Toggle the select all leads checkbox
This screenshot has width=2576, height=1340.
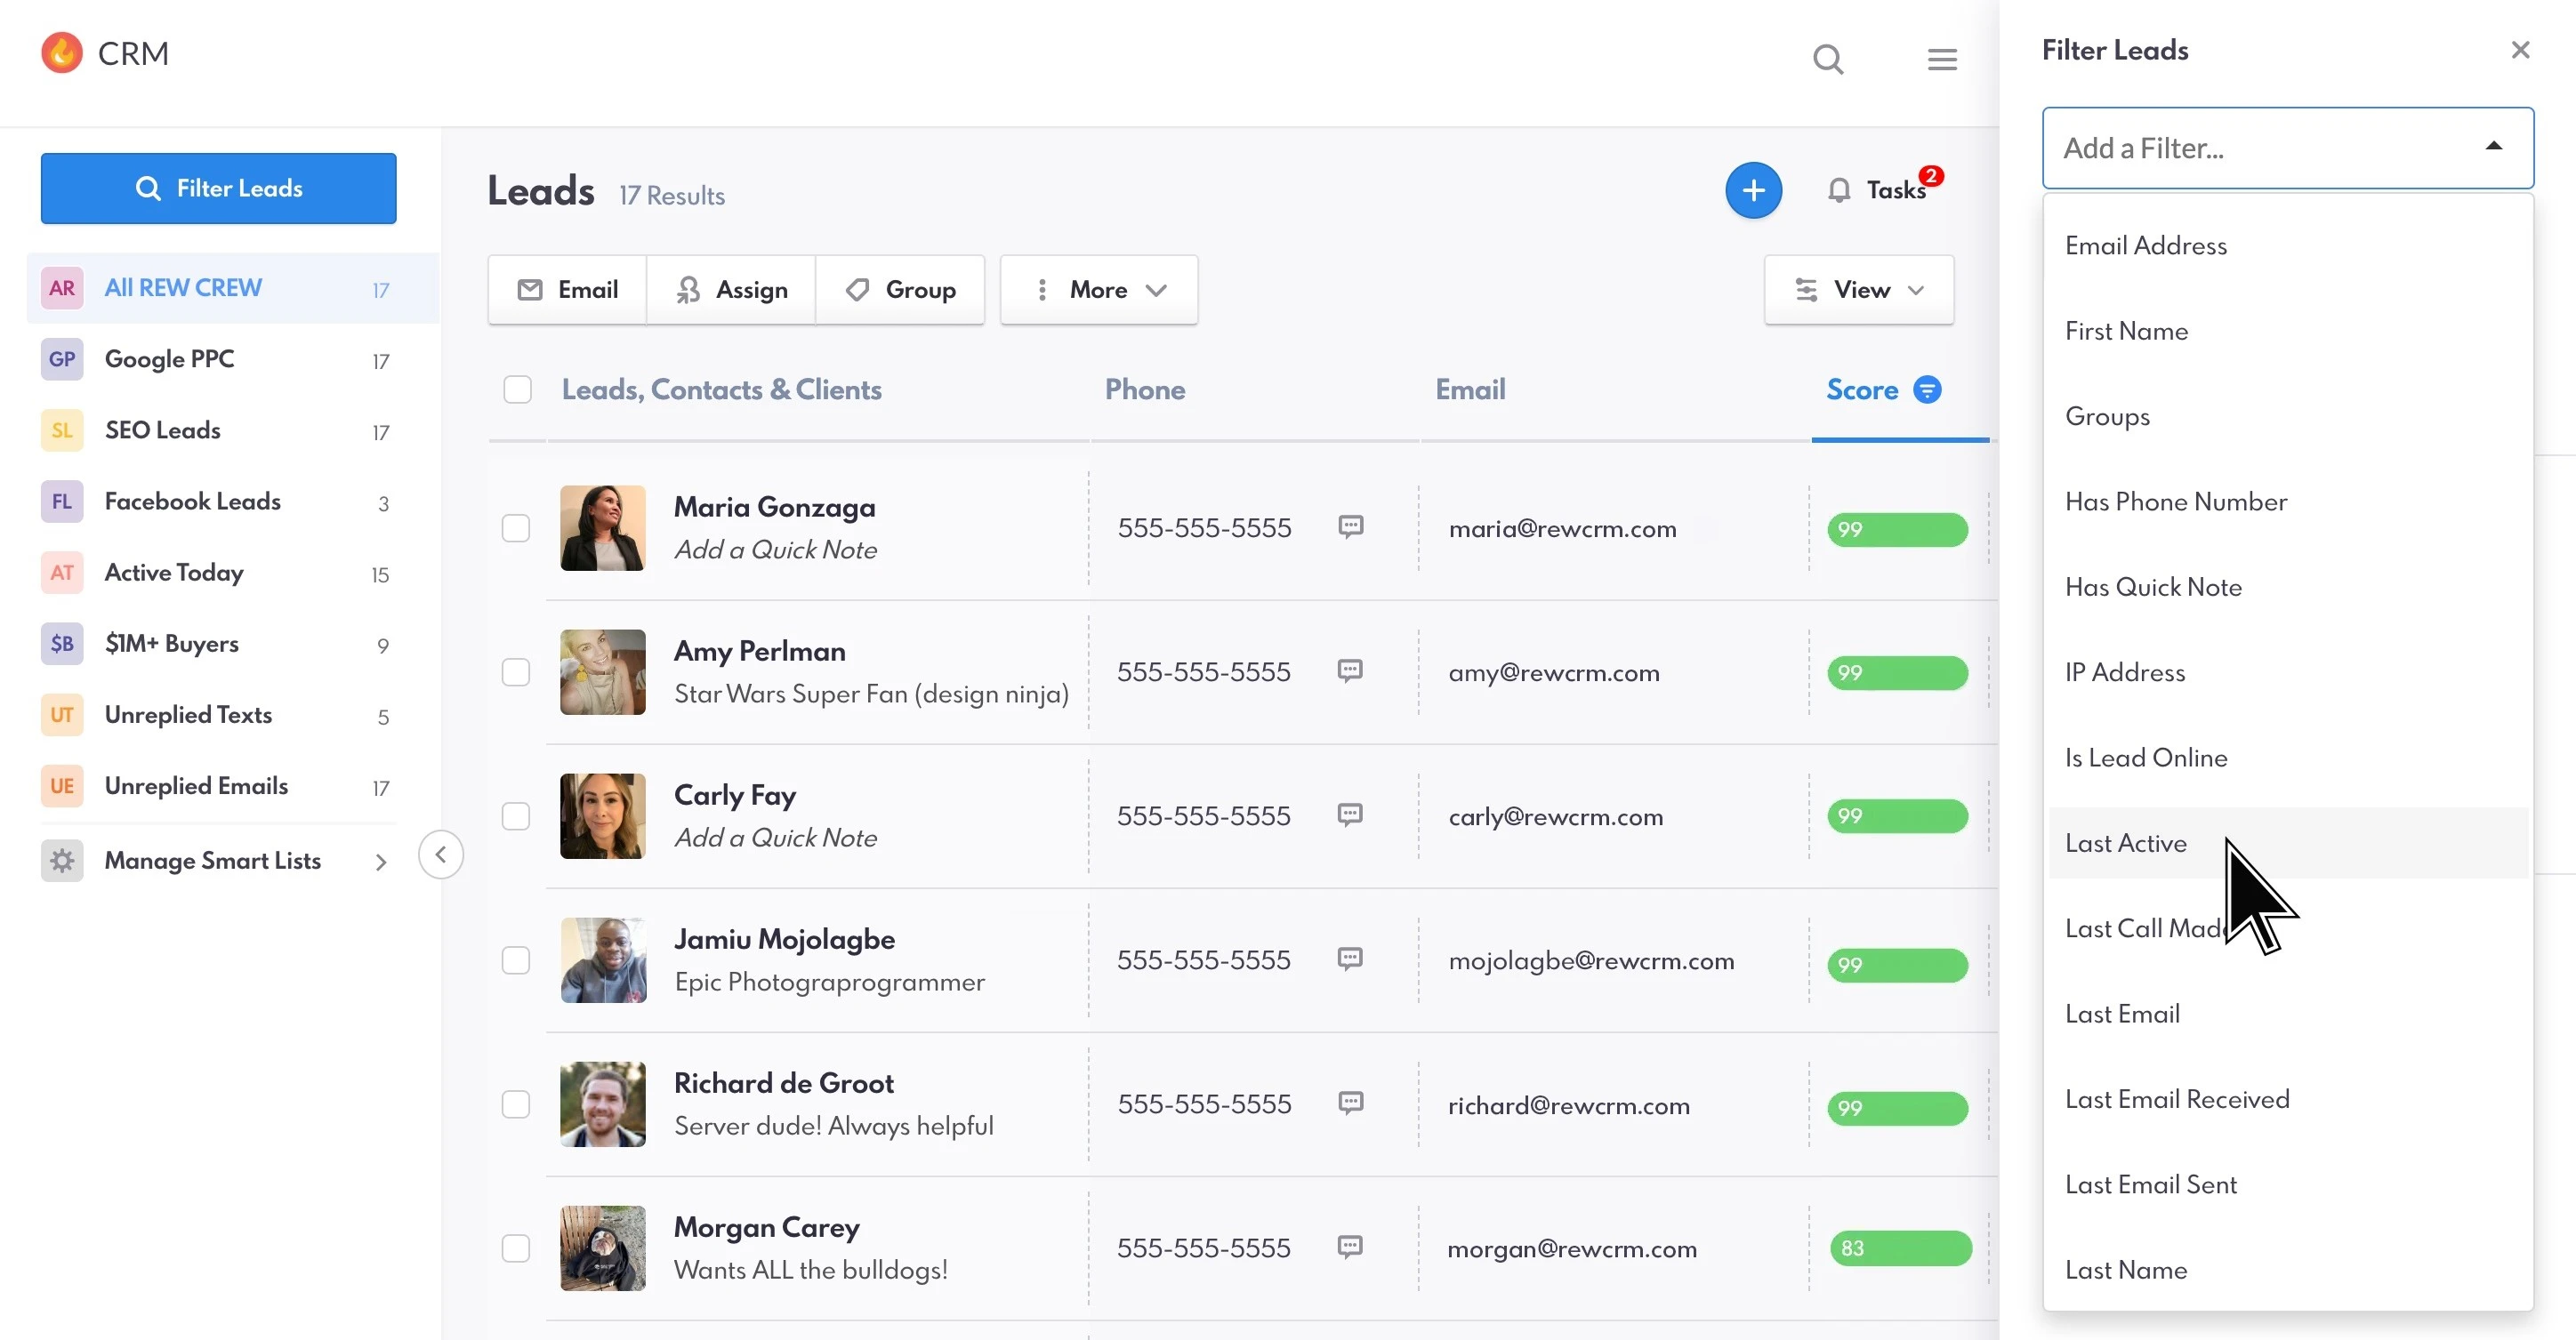(518, 389)
